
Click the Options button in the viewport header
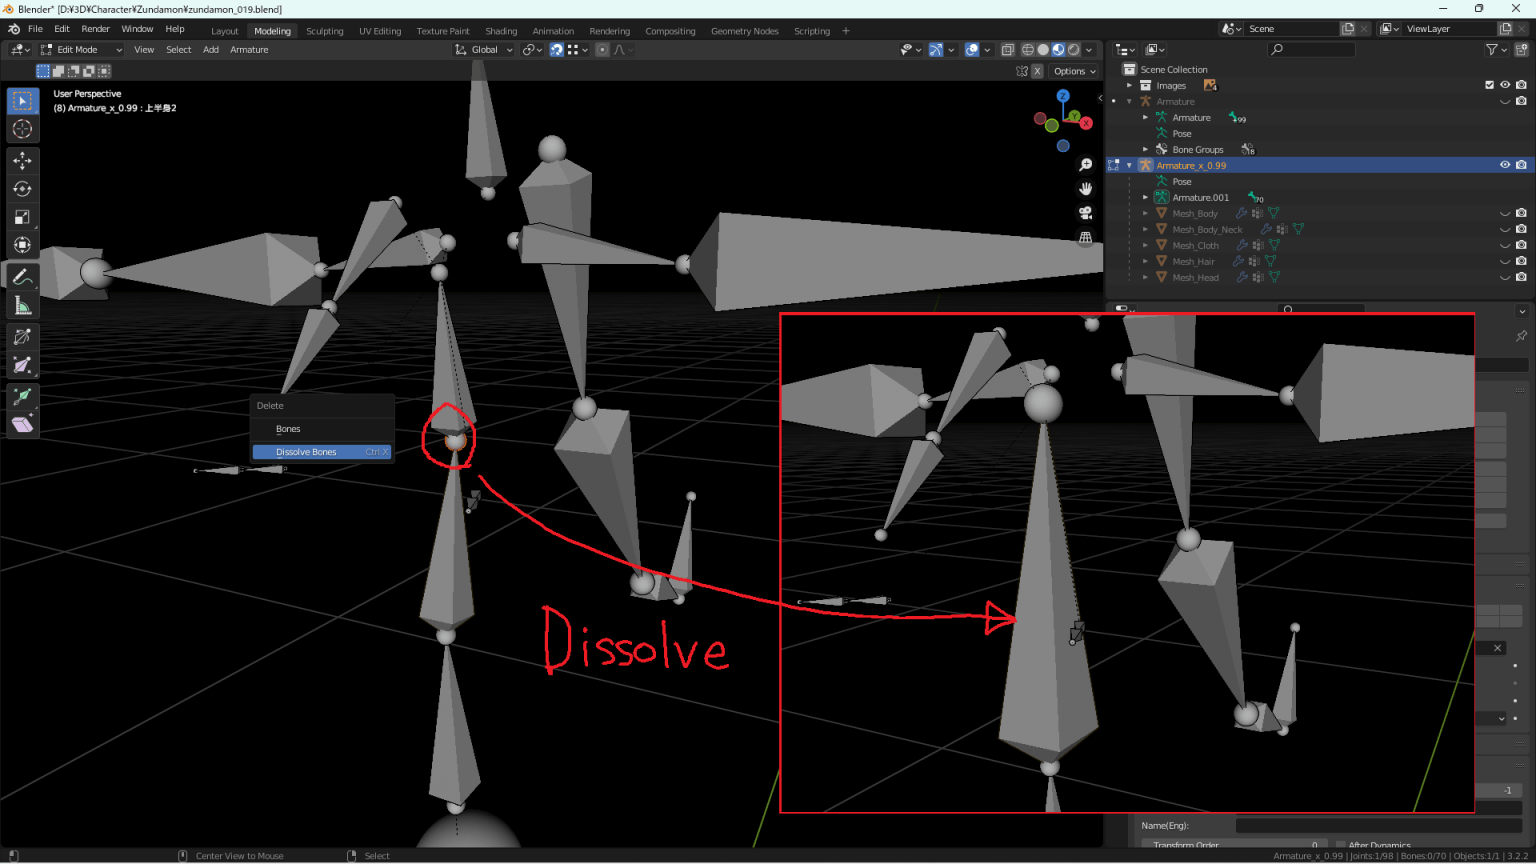click(1073, 71)
